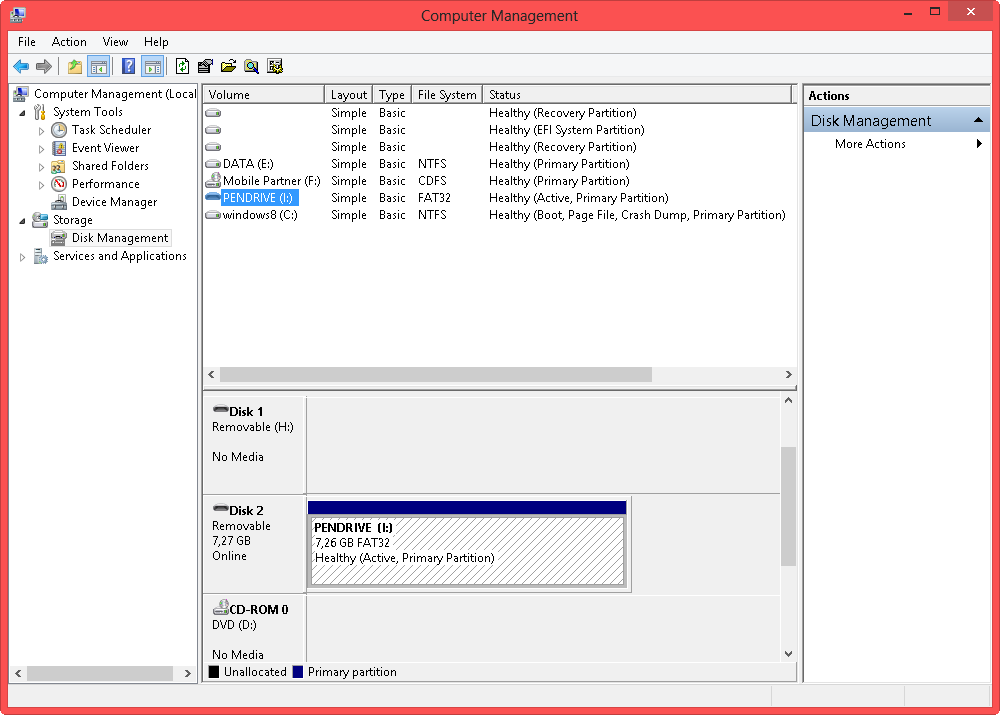This screenshot has width=1000, height=715.
Task: Collapse the Storage tree node
Action: tap(22, 221)
